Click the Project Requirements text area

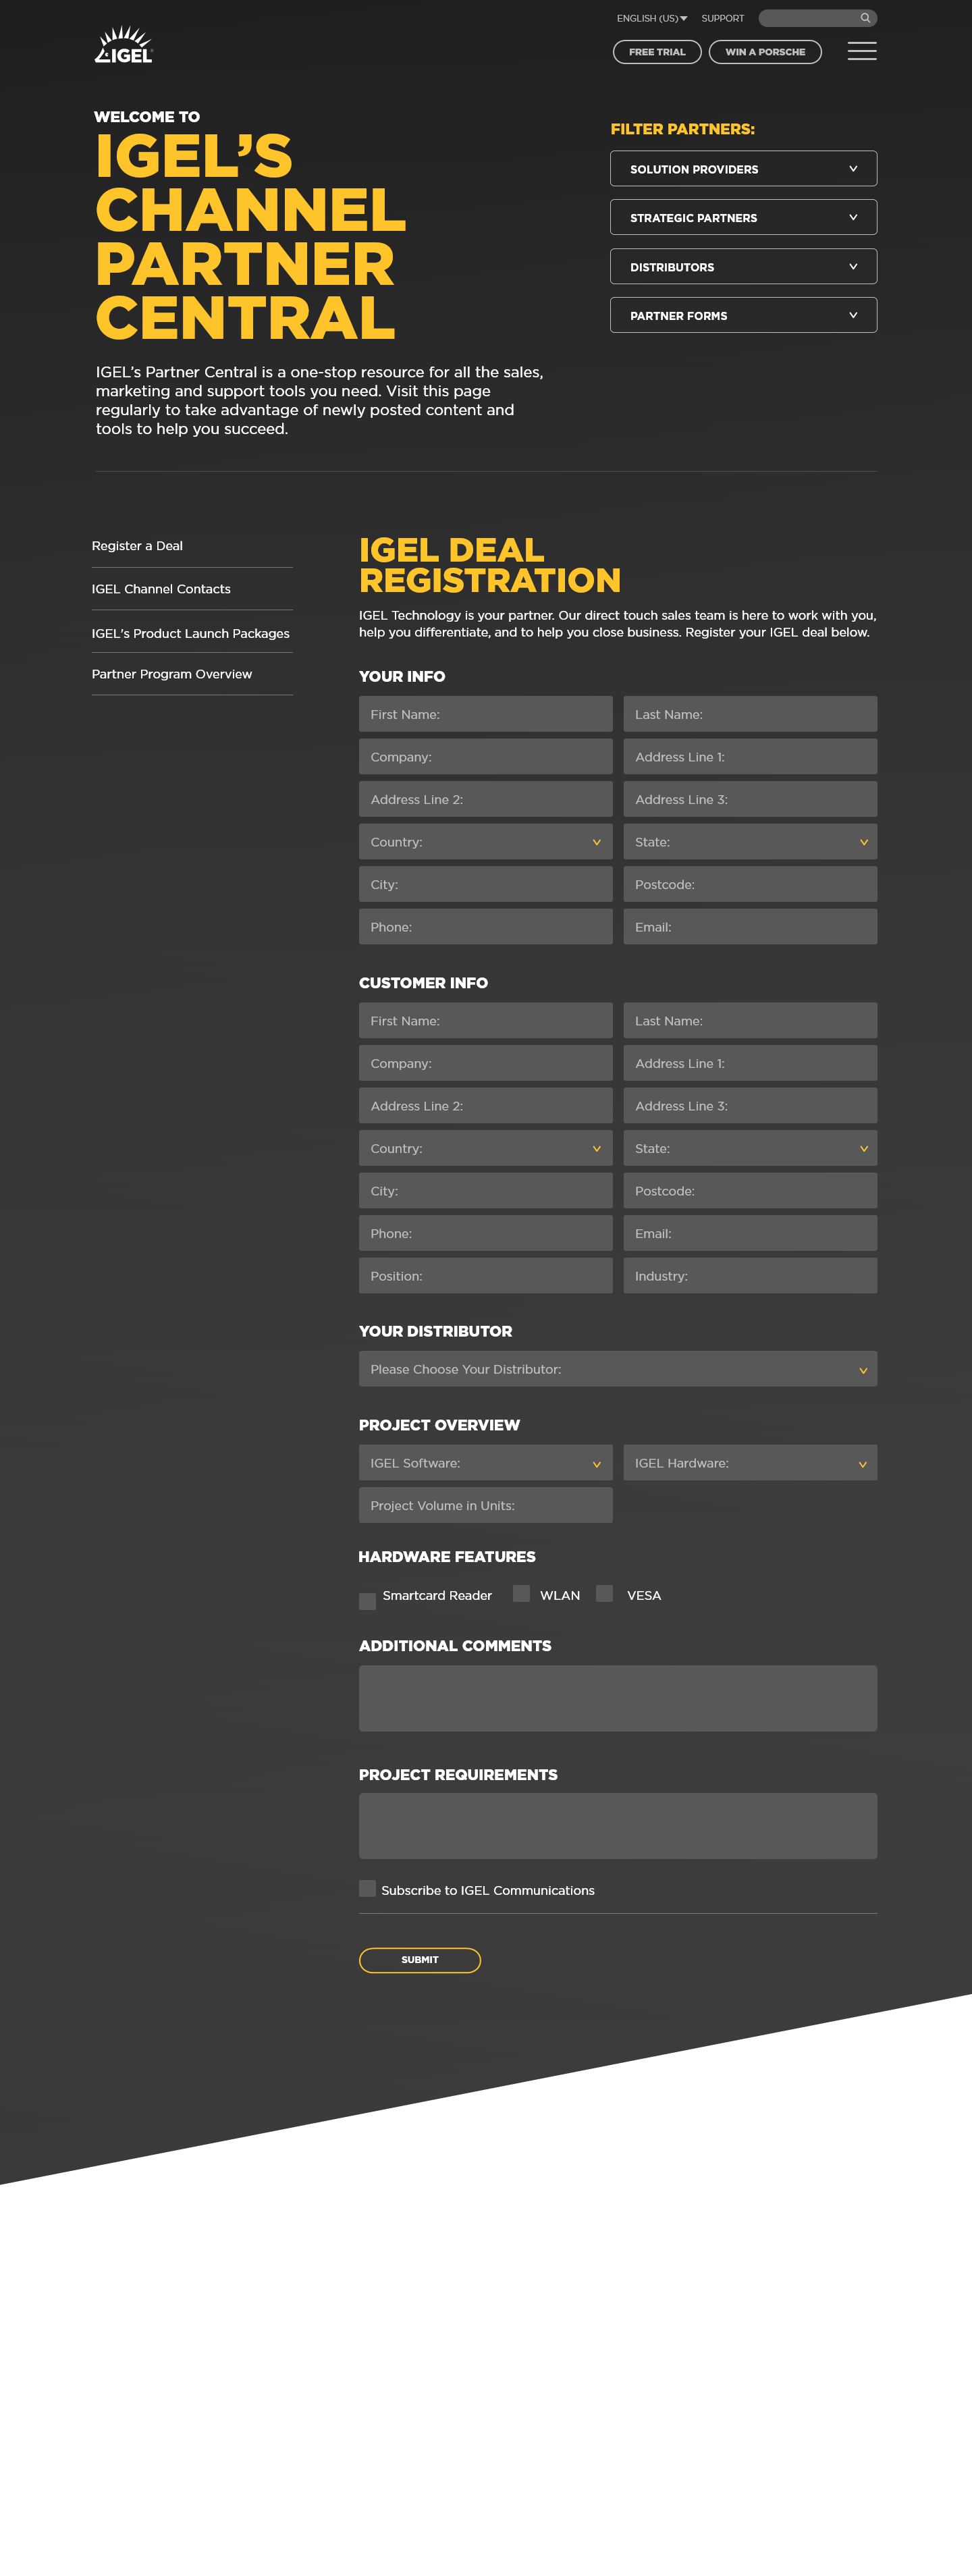pyautogui.click(x=618, y=1826)
